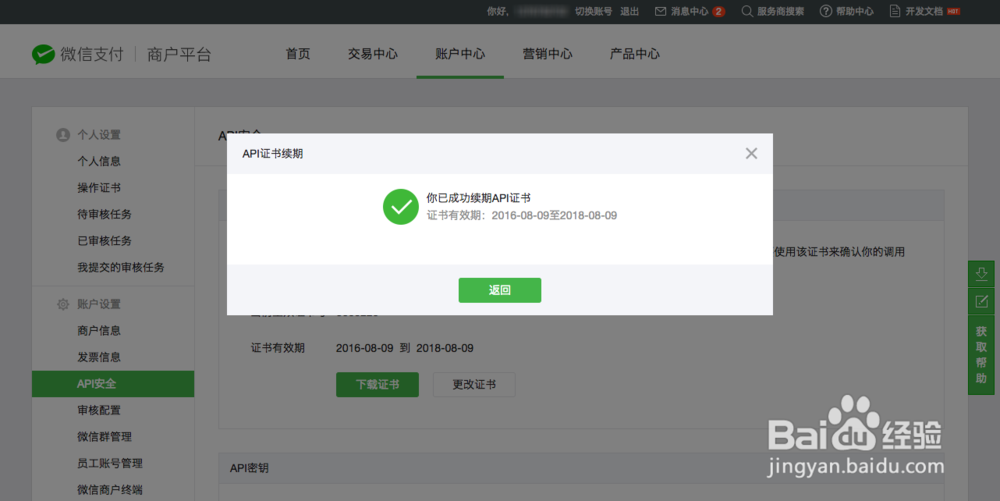1000x501 pixels.
Task: Click the 返回 button in dialog
Action: (x=499, y=290)
